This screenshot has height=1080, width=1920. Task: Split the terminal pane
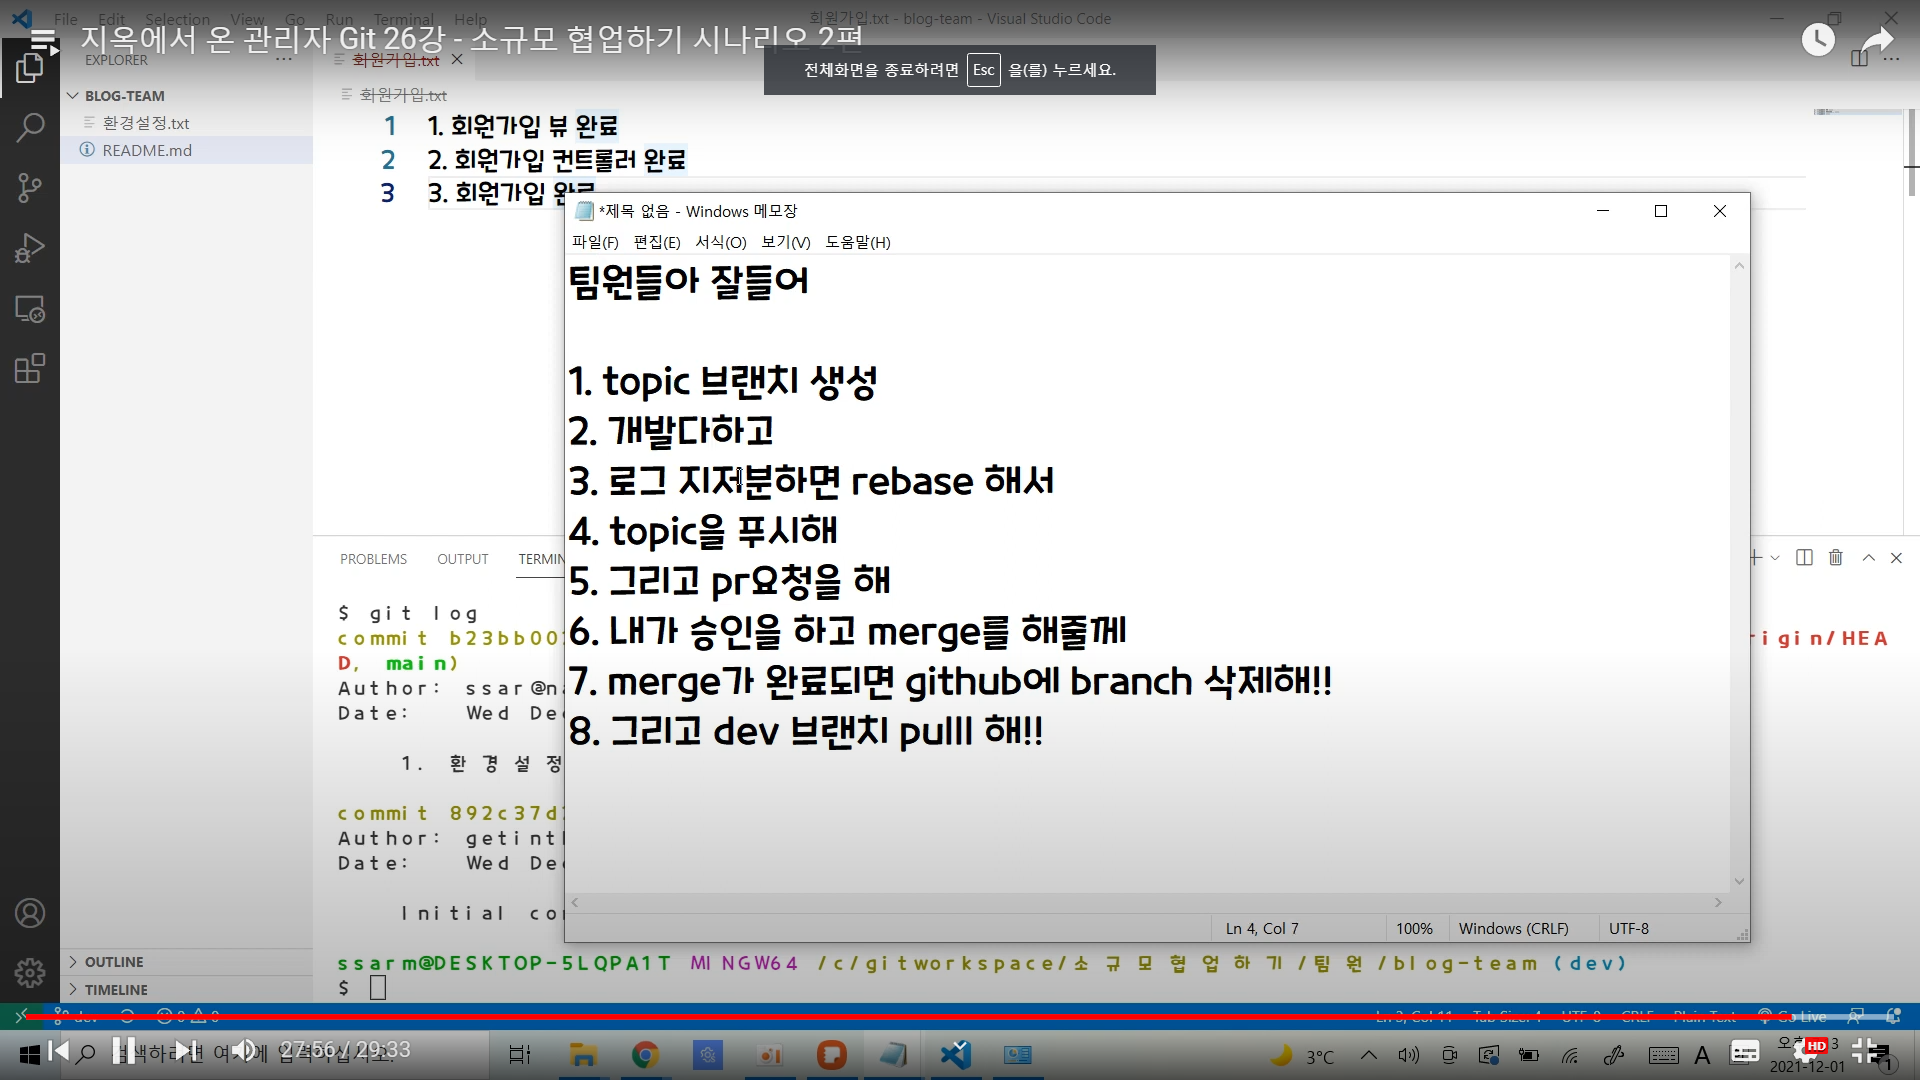(1804, 558)
